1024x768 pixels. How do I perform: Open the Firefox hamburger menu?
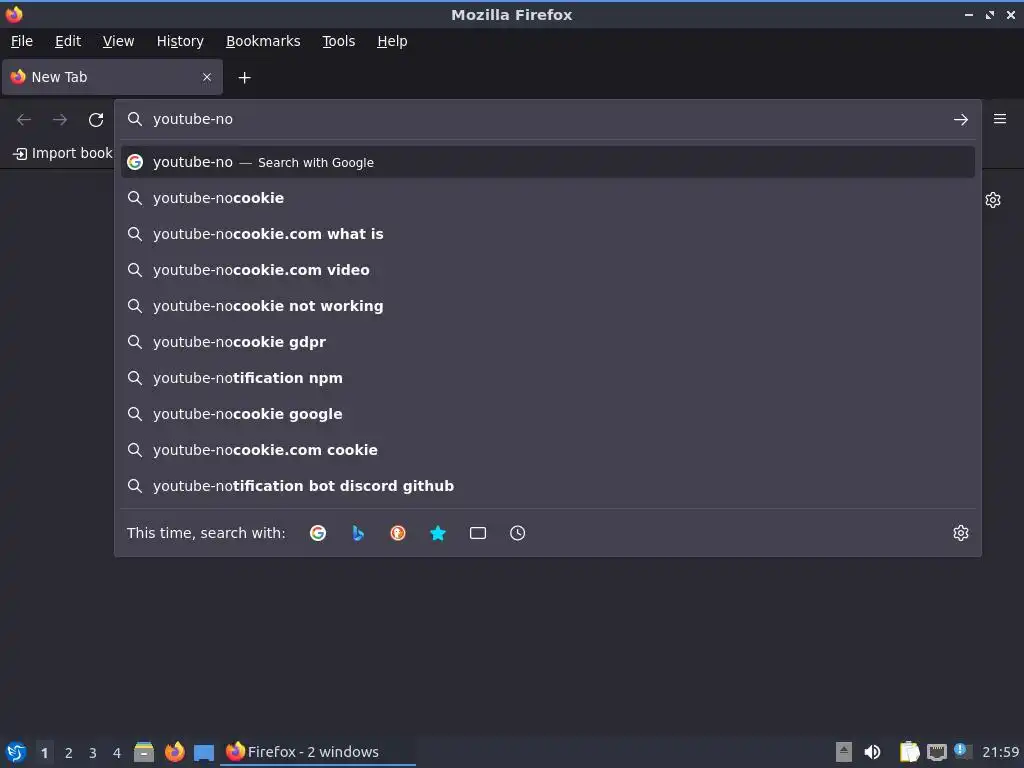(1000, 119)
